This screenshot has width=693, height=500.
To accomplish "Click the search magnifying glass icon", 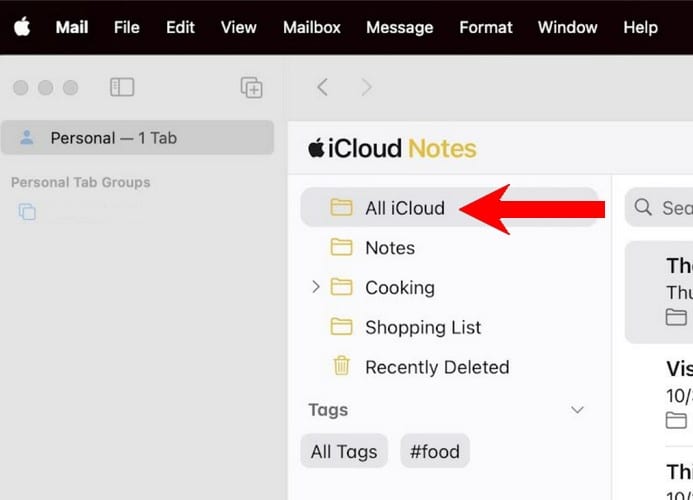I will 643,208.
